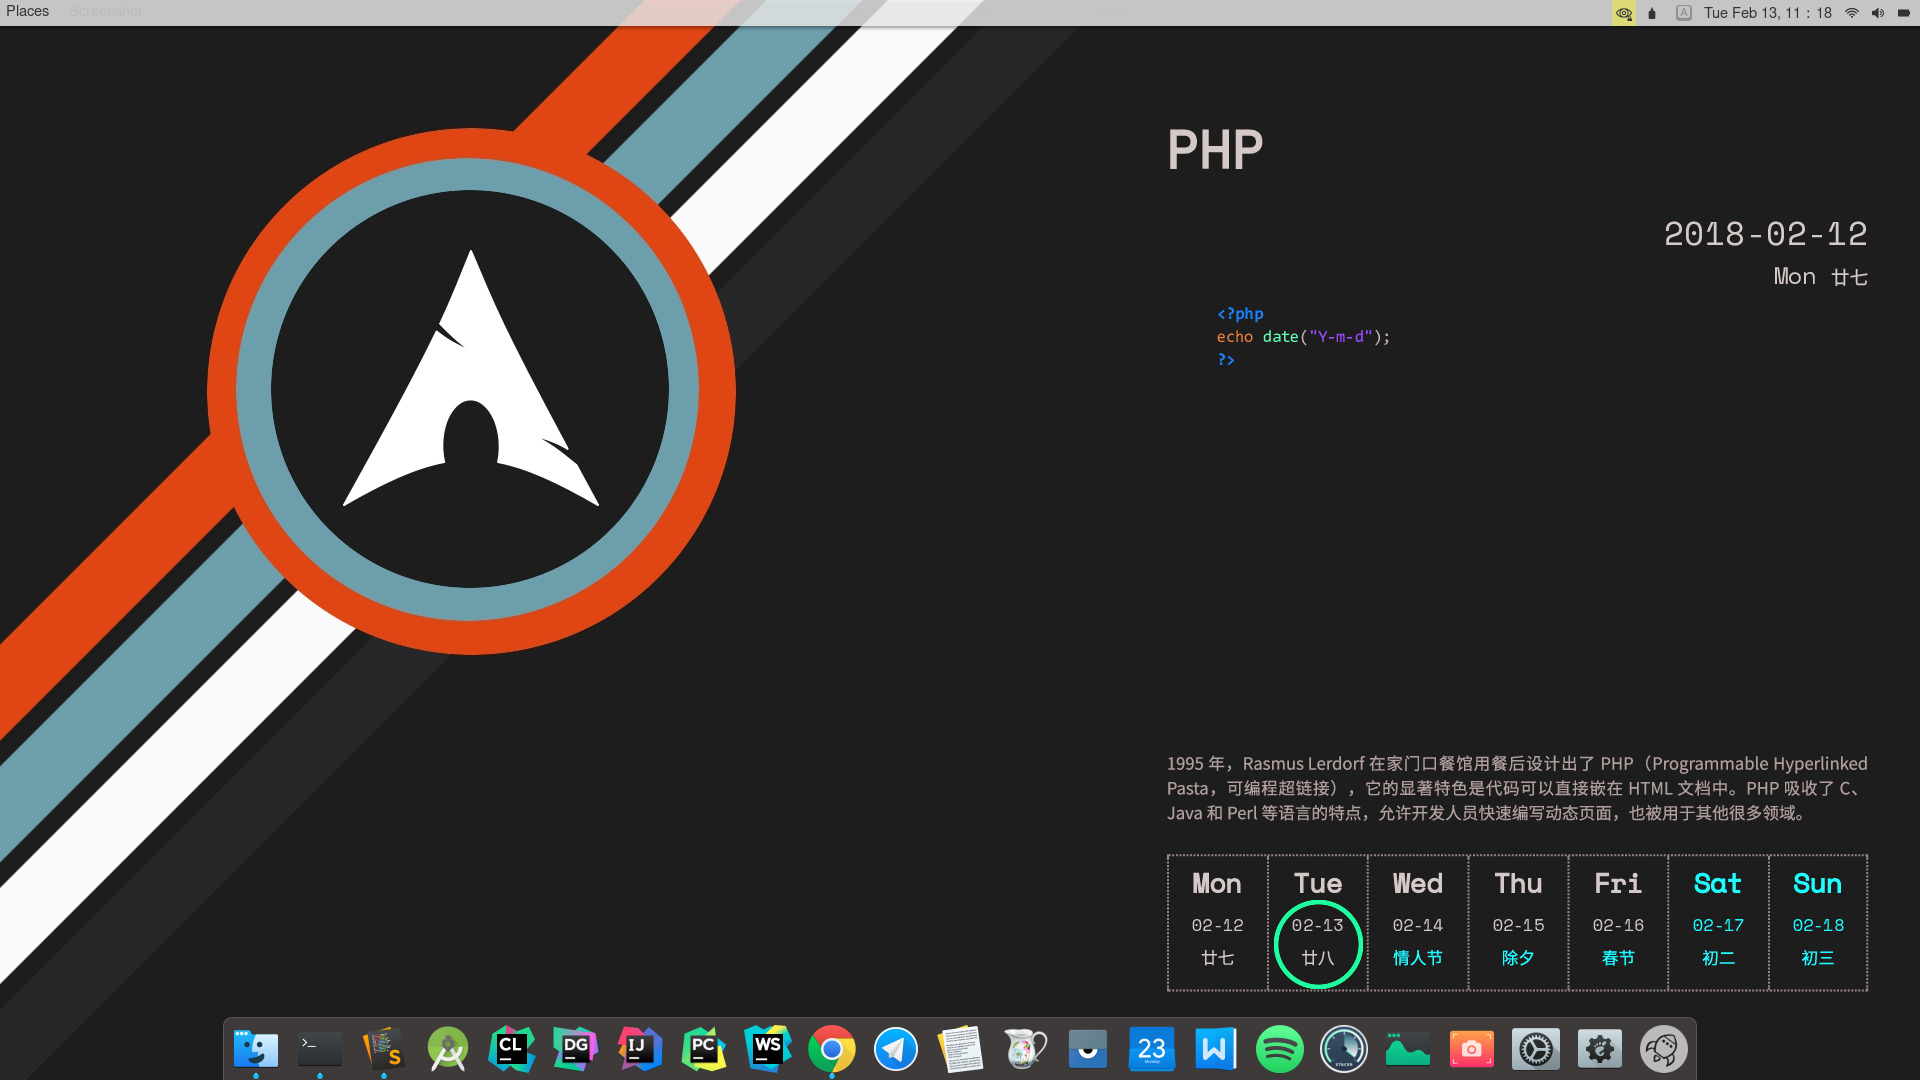Open the Wi-Fi indicator in the top panel
This screenshot has height=1080, width=1920.
(1851, 13)
